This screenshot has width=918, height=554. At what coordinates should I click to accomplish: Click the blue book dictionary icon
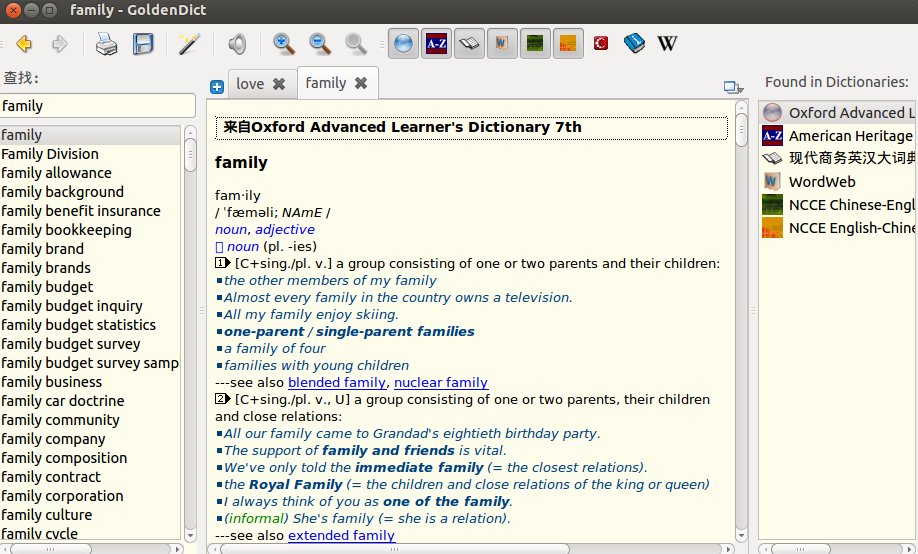tap(634, 43)
